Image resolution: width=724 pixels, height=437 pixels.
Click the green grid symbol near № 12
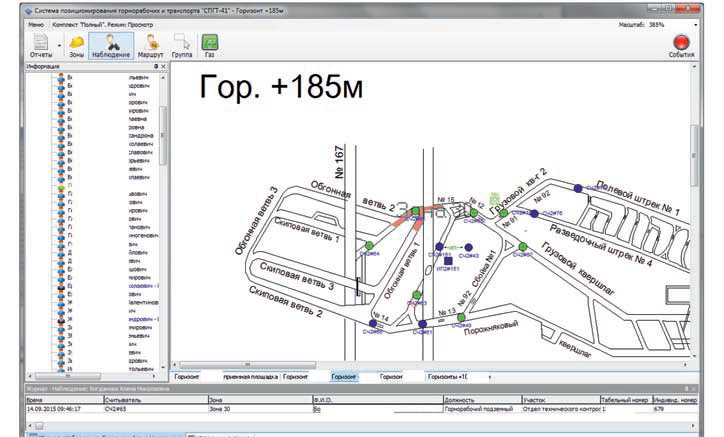495,199
